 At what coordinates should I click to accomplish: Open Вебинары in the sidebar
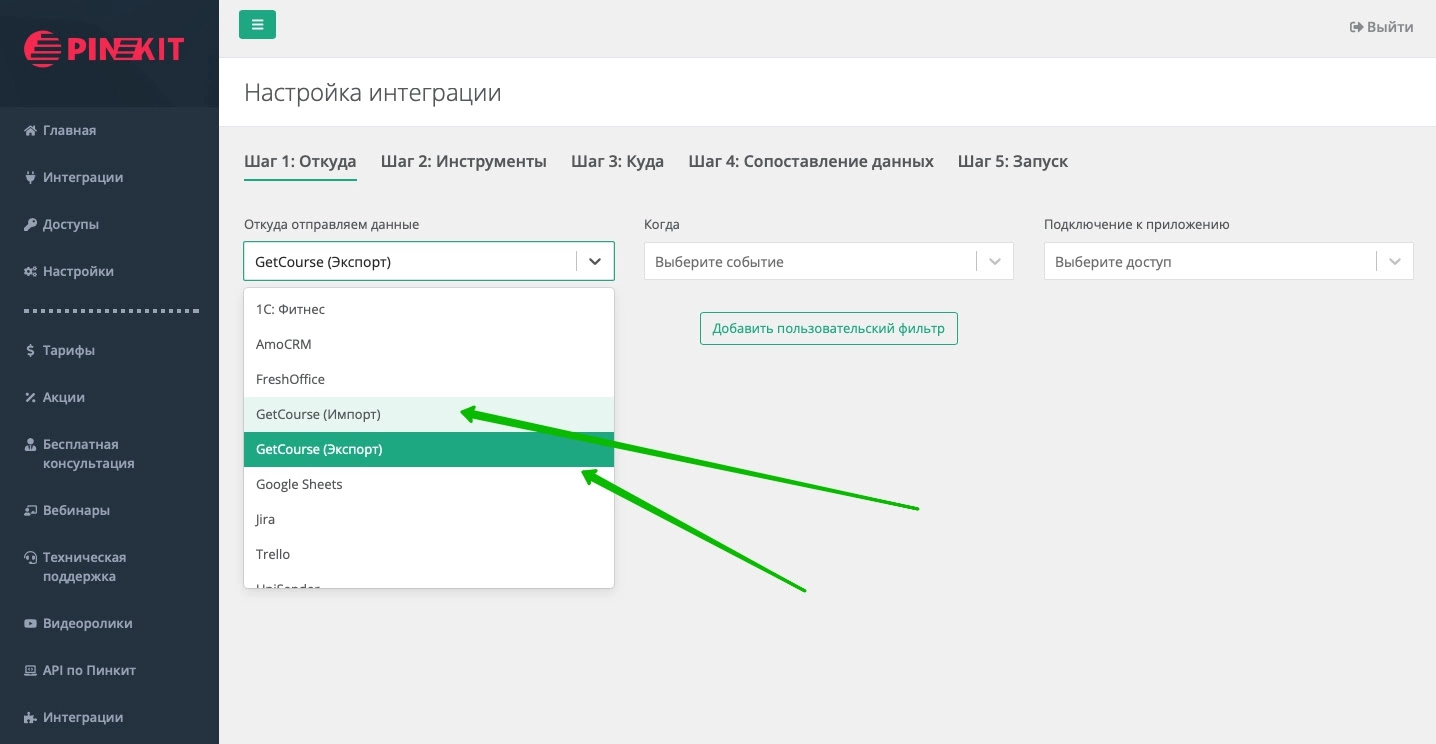coord(76,511)
